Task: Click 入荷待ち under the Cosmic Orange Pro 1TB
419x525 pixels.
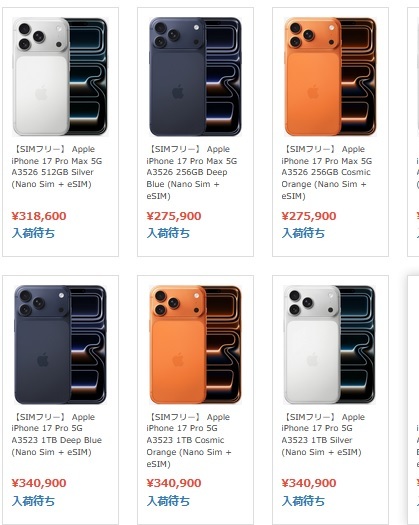Action: point(168,501)
